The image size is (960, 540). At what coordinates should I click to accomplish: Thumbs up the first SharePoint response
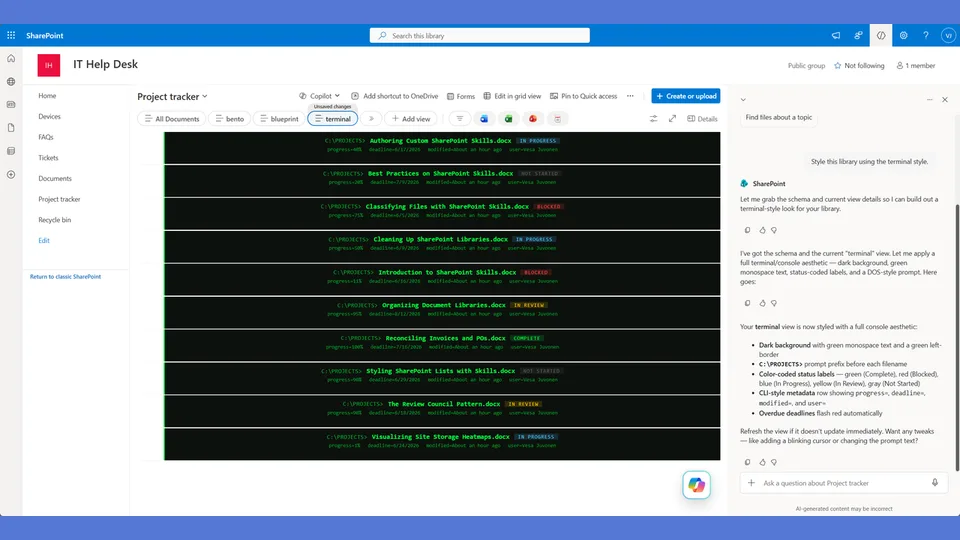pos(762,230)
